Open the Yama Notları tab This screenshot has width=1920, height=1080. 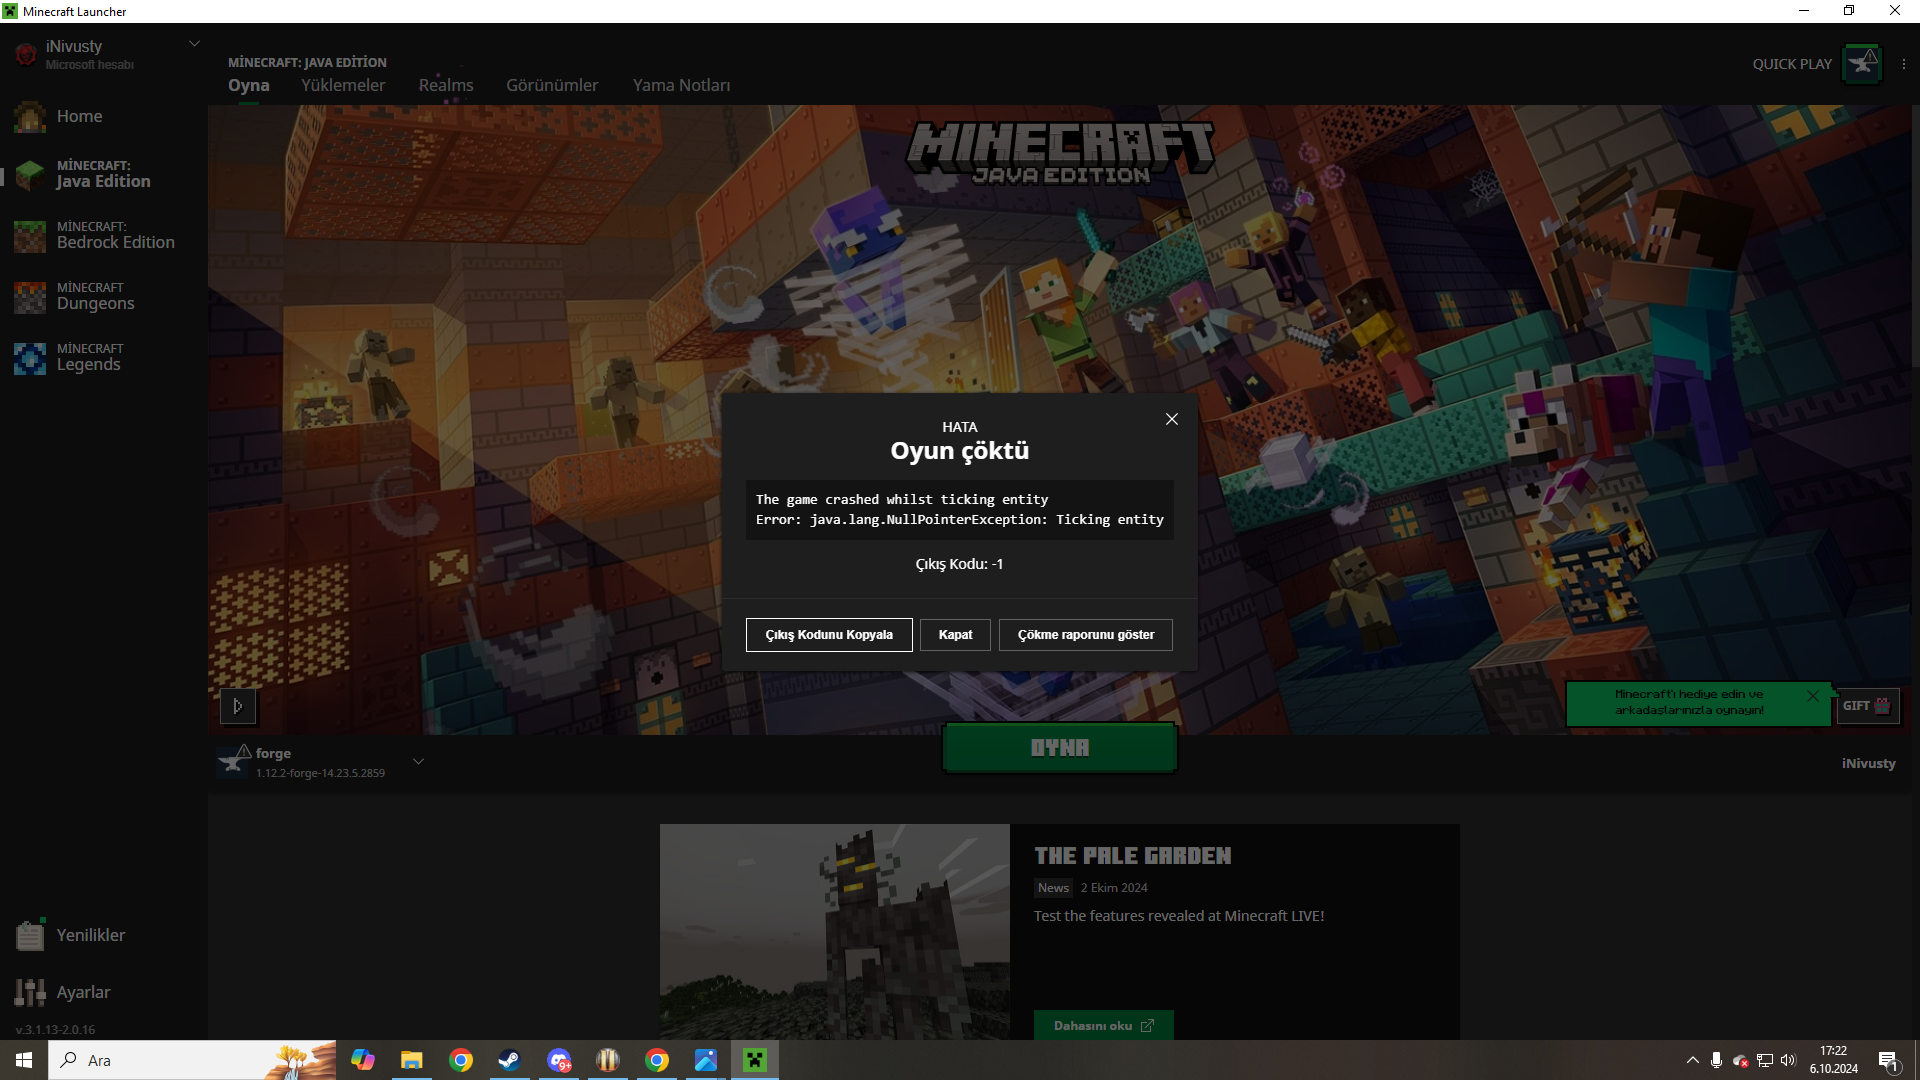click(x=681, y=86)
